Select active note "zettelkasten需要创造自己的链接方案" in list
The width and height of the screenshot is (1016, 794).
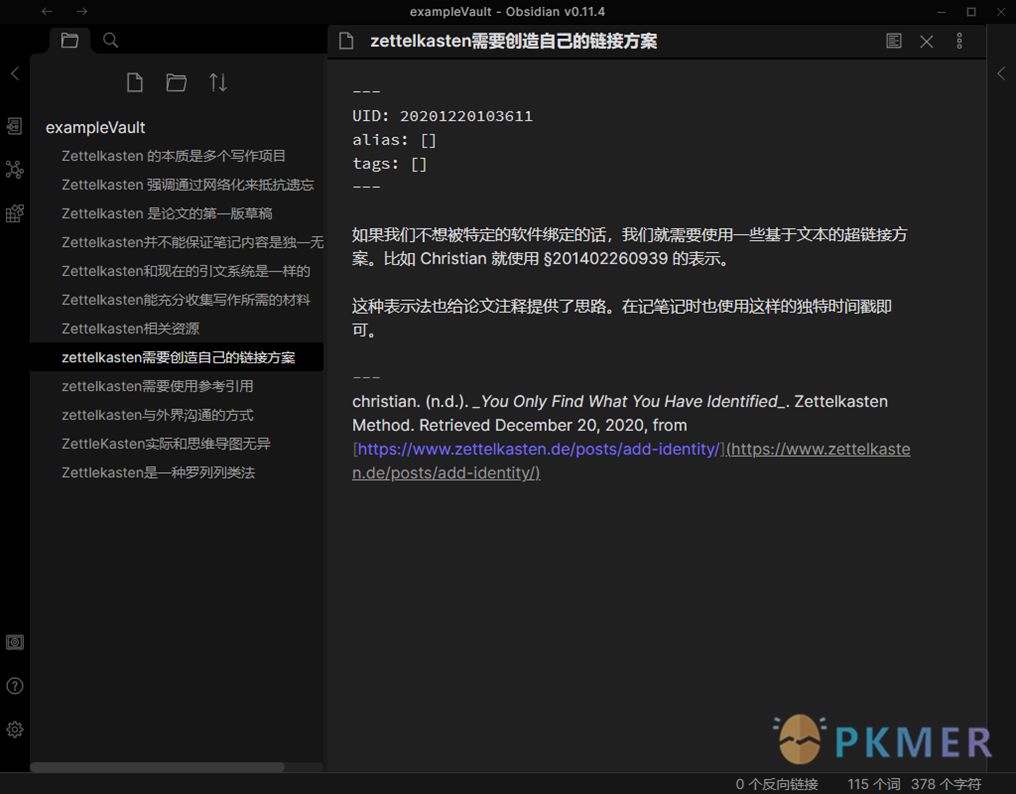tap(178, 357)
